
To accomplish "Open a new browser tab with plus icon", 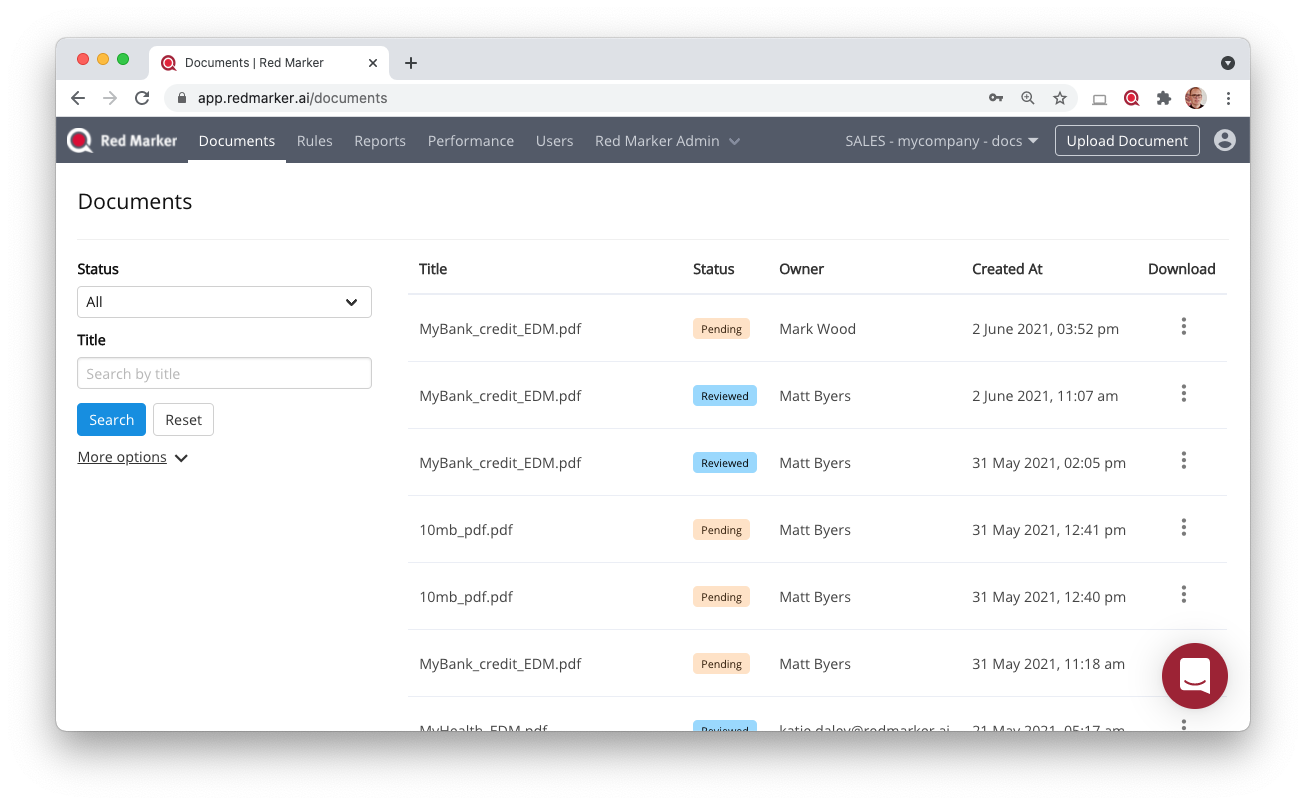I will [x=410, y=63].
